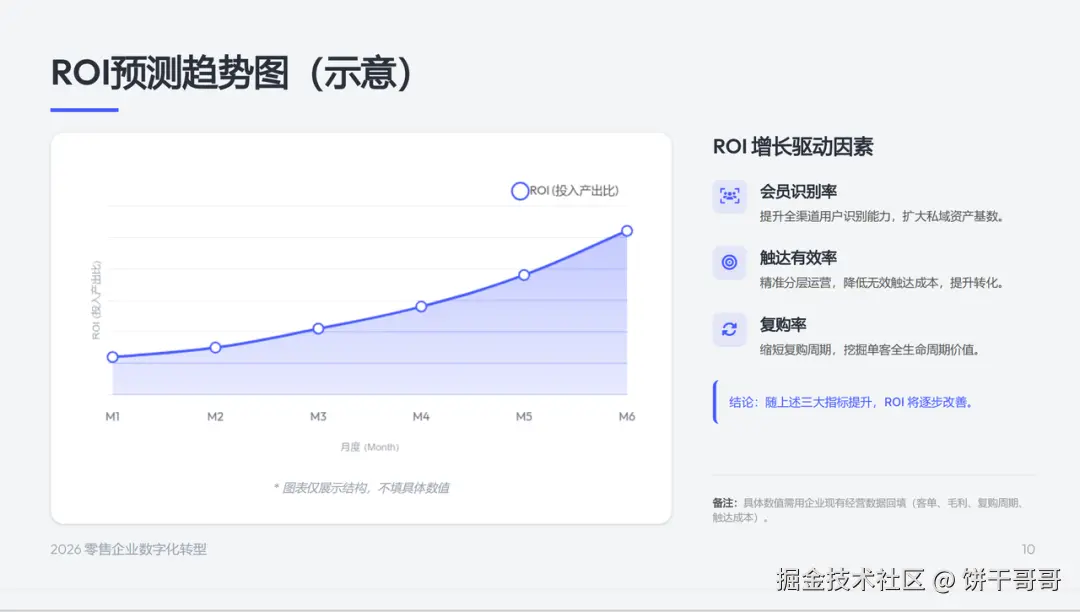Image resolution: width=1080 pixels, height=612 pixels.
Task: Click the member recognition scan icon
Action: [x=729, y=196]
